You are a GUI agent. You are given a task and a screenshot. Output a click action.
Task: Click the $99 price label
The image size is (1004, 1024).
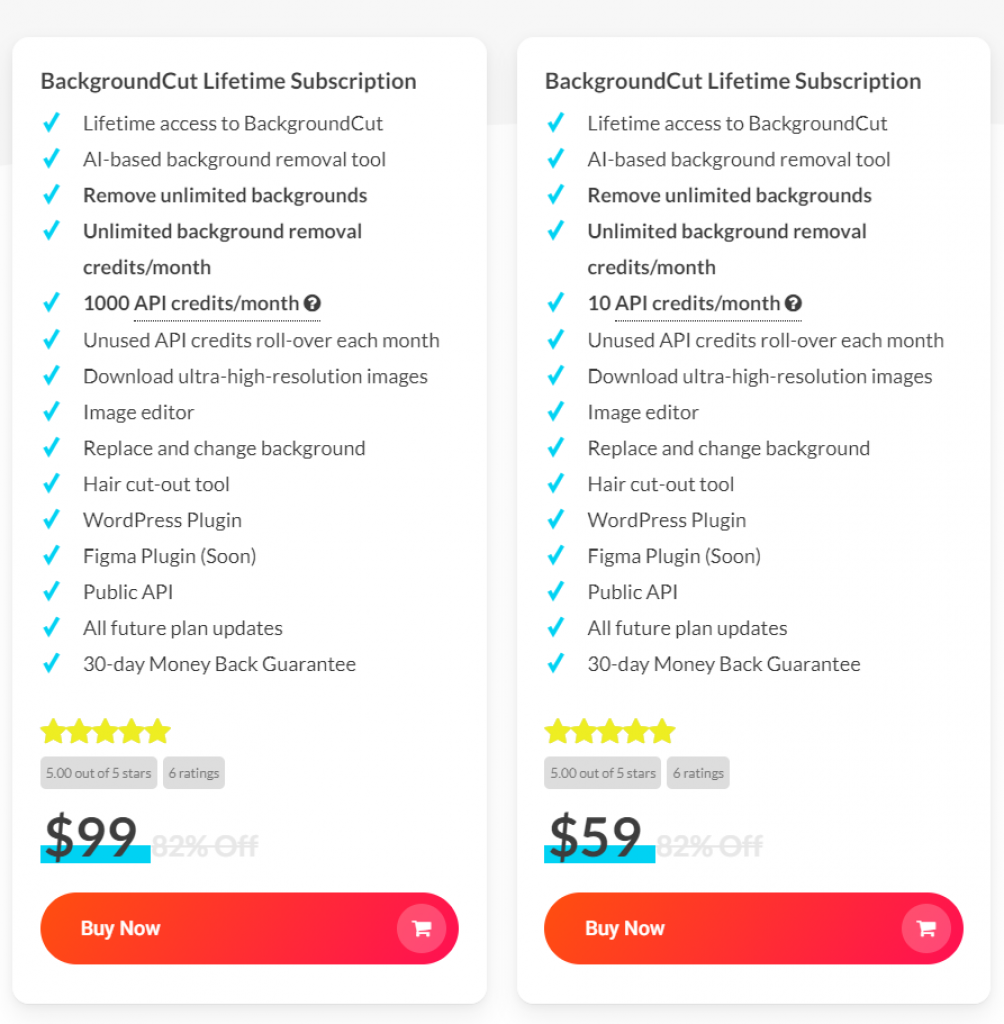pyautogui.click(x=91, y=837)
